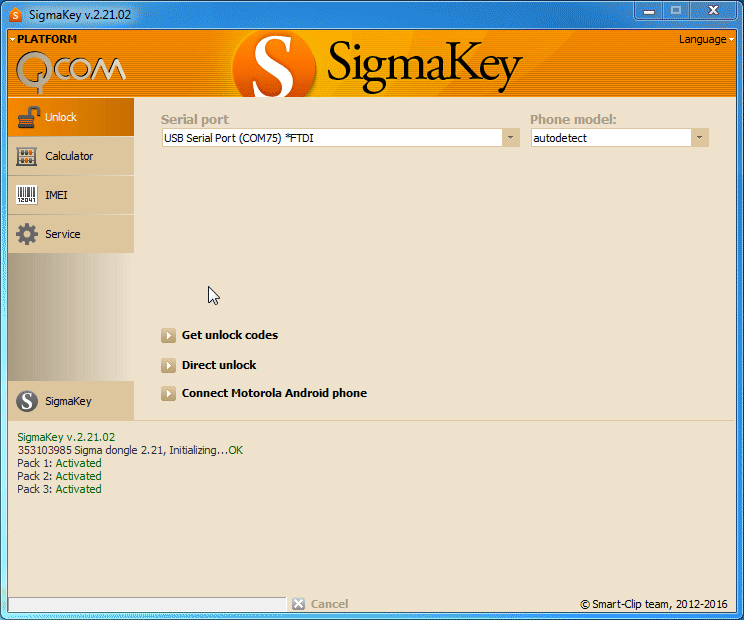Select the Service gear icon
Image resolution: width=744 pixels, height=620 pixels.
click(27, 234)
